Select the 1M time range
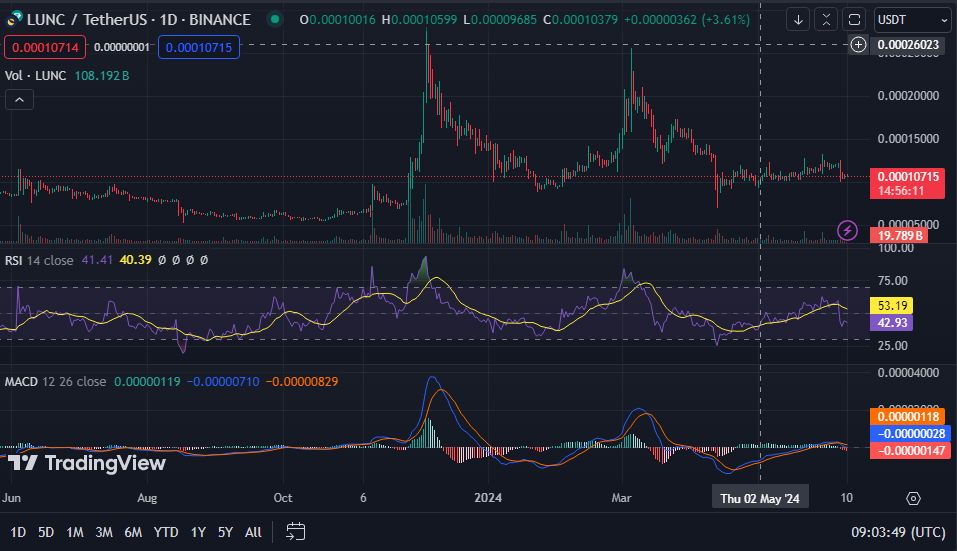957x551 pixels. (x=75, y=531)
